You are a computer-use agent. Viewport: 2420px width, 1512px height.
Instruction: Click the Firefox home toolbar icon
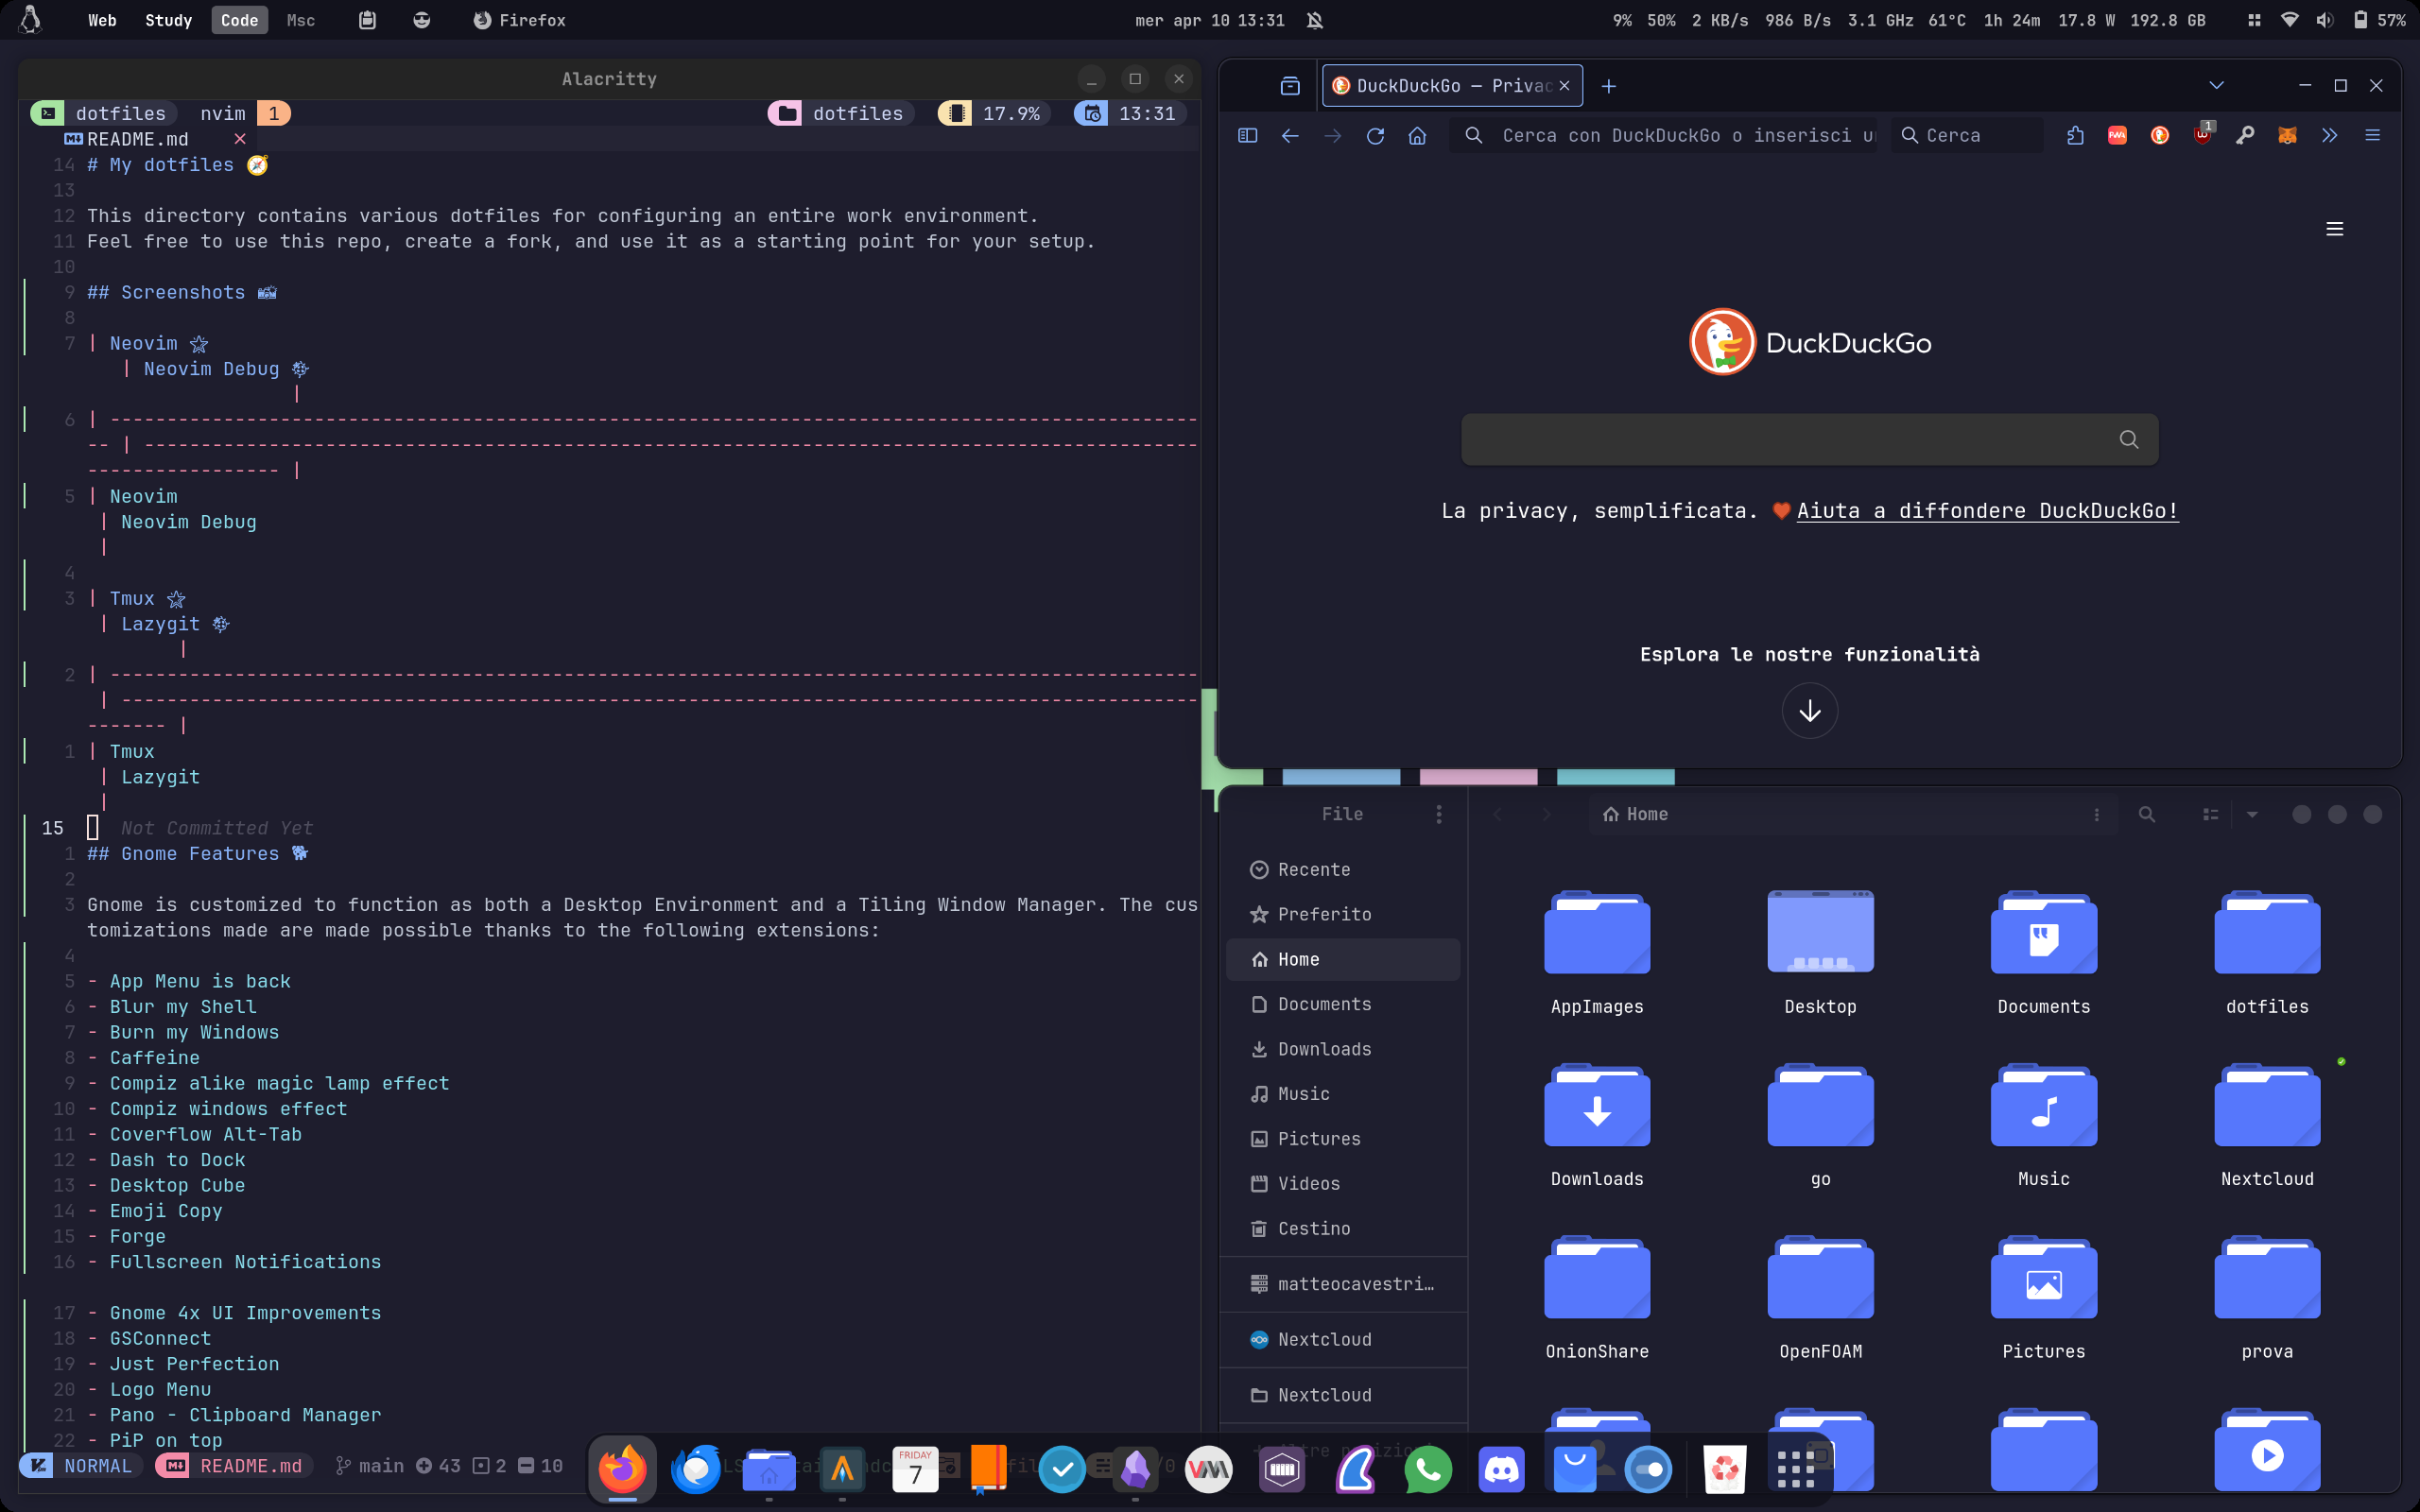pyautogui.click(x=1417, y=135)
